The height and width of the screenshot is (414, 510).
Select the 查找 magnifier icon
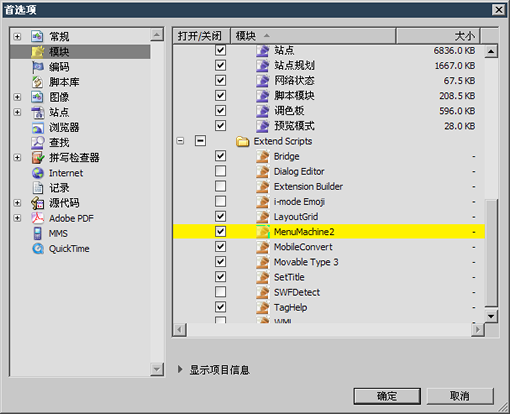tap(38, 143)
